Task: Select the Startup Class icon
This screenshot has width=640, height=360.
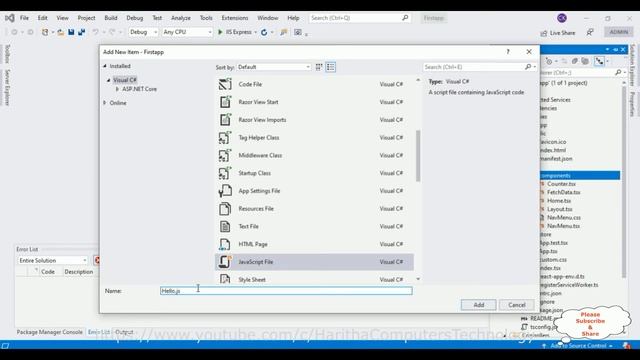Action: 225,173
